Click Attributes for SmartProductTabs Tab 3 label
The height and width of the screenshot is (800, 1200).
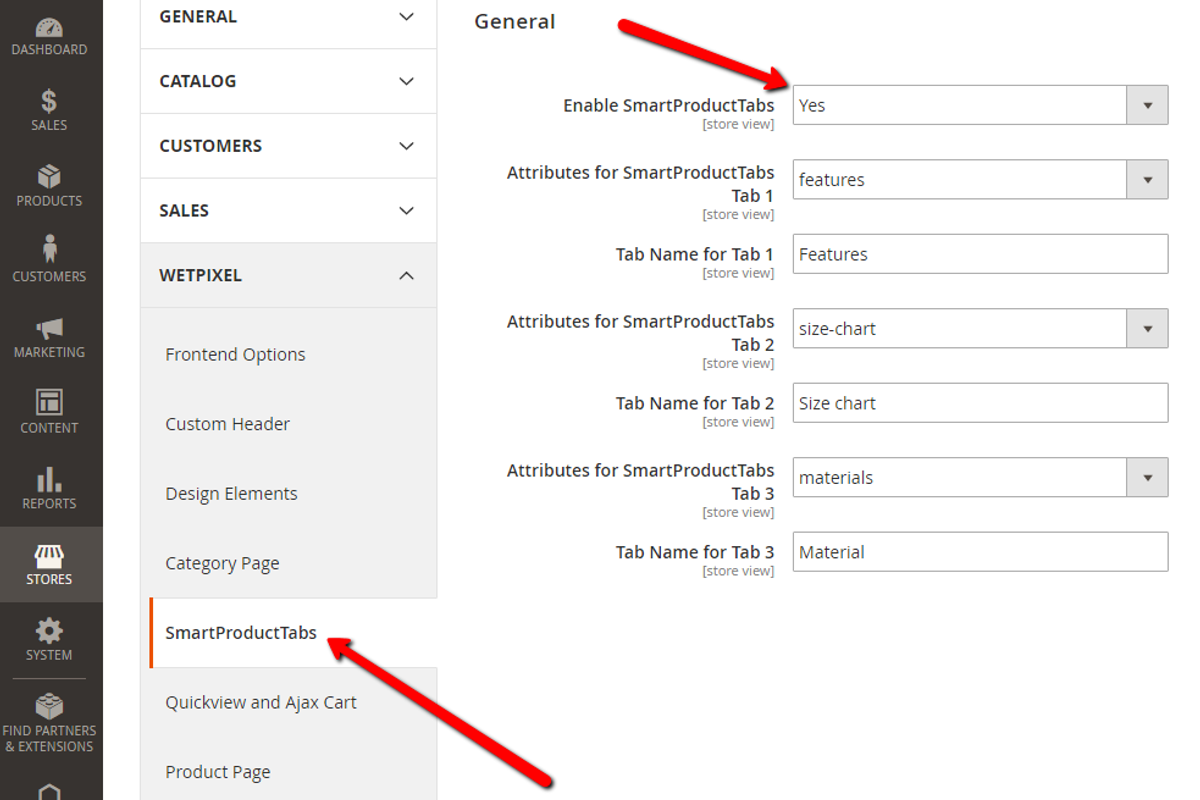(x=641, y=482)
